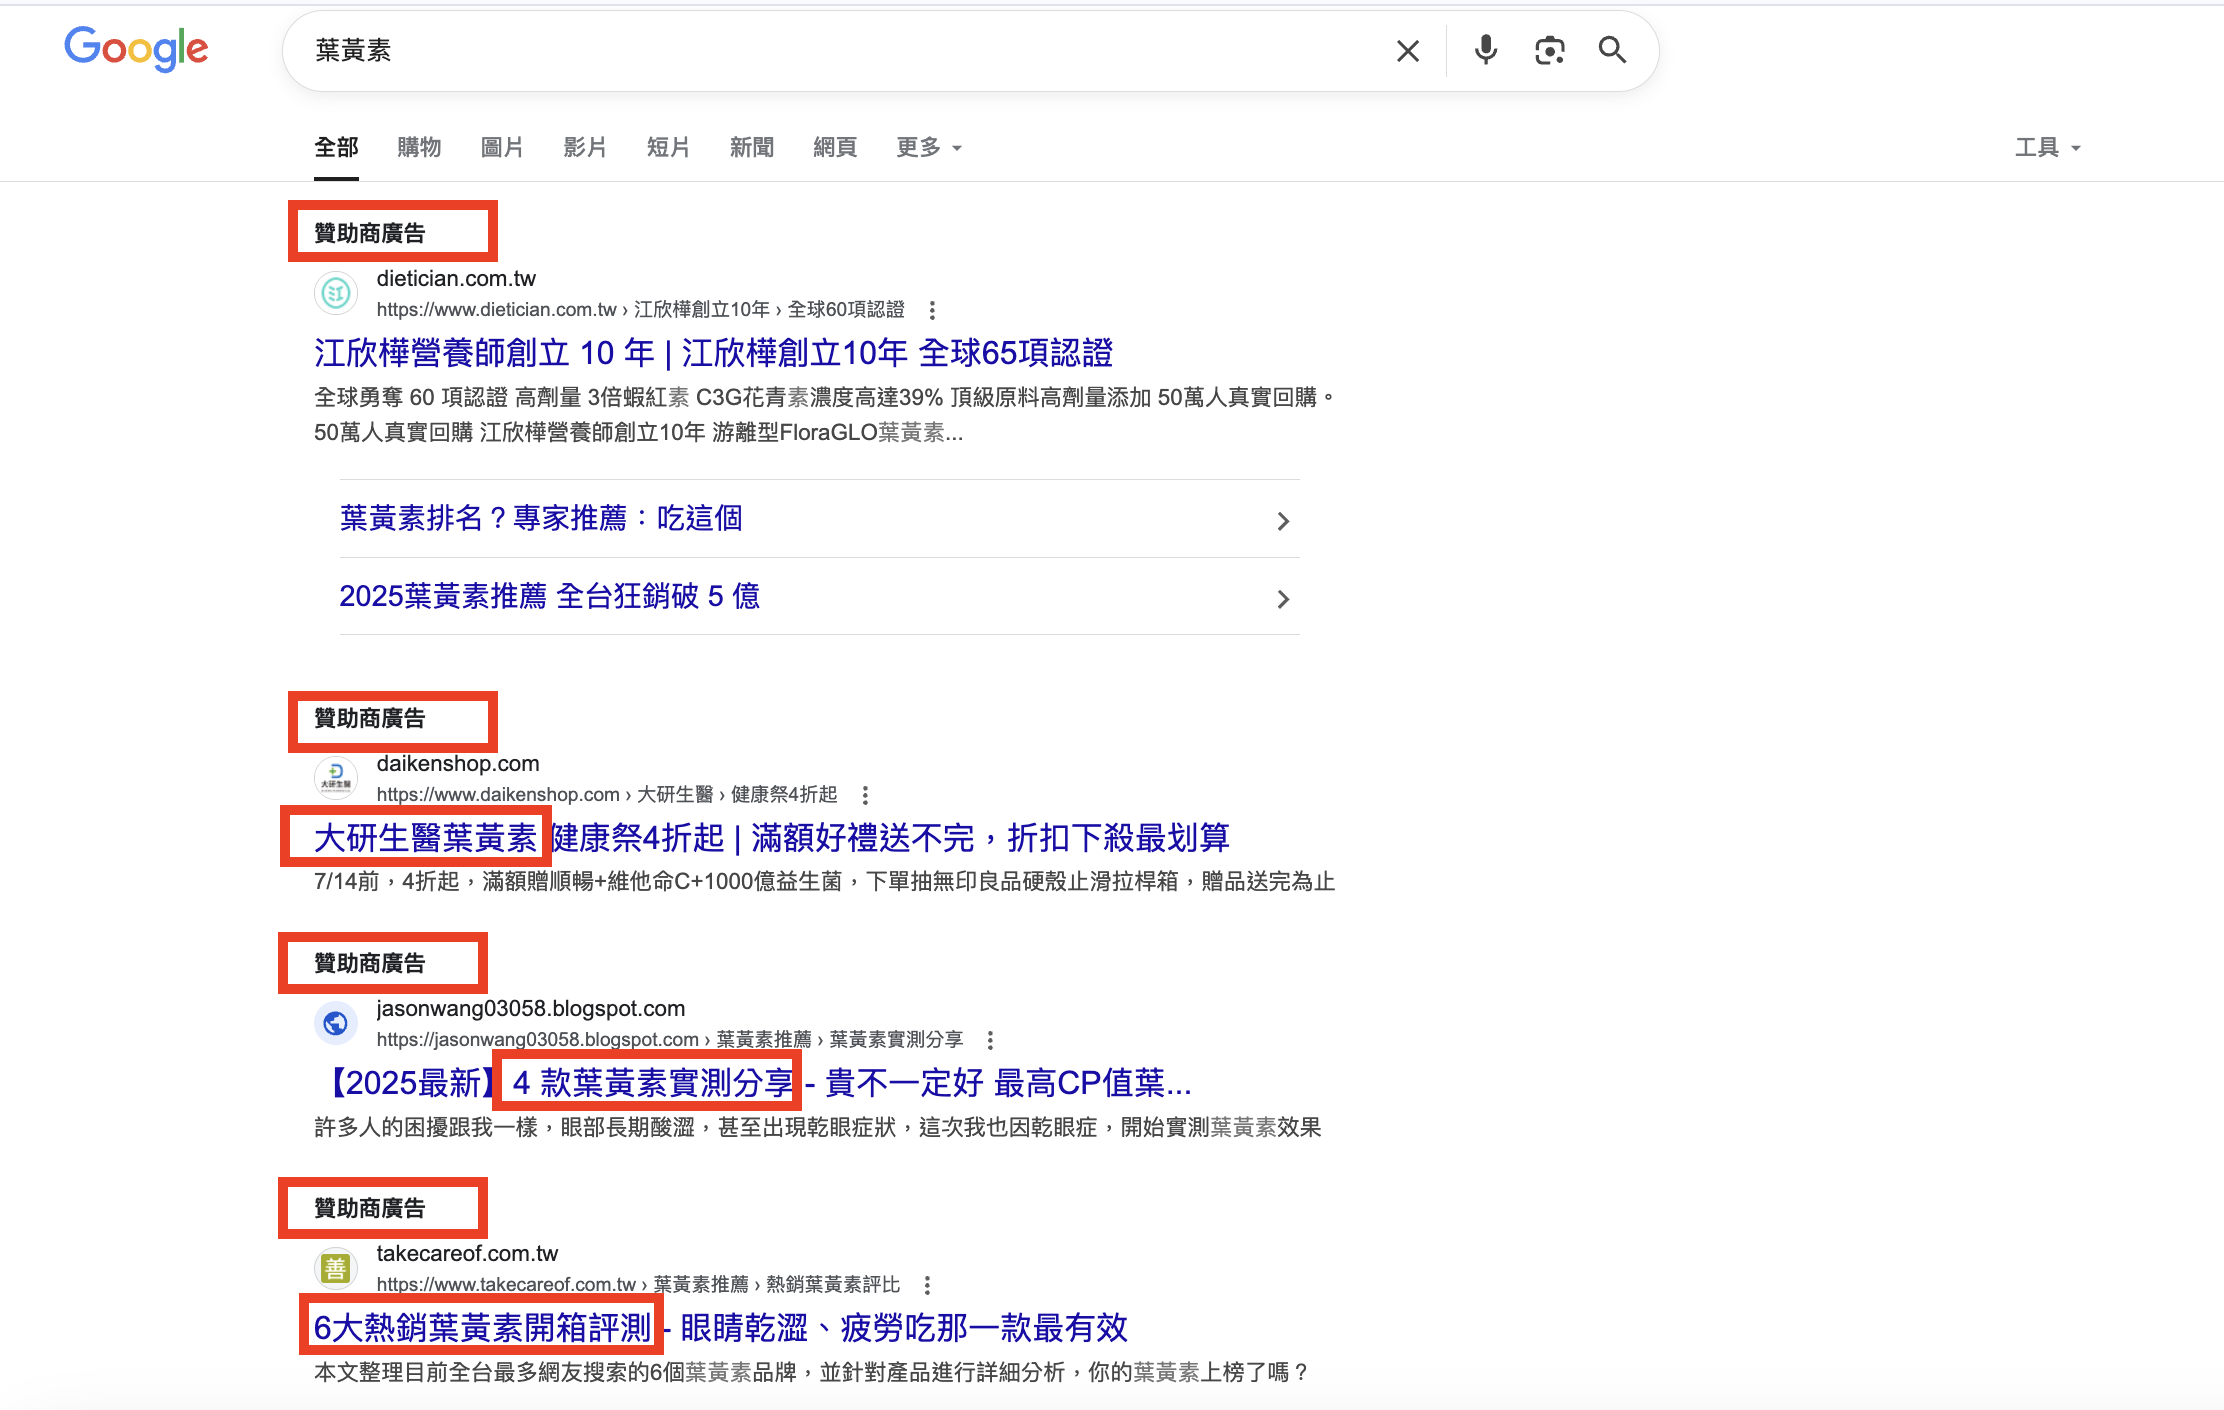Switch to the 短片 tab
The width and height of the screenshot is (2224, 1410).
[x=668, y=147]
